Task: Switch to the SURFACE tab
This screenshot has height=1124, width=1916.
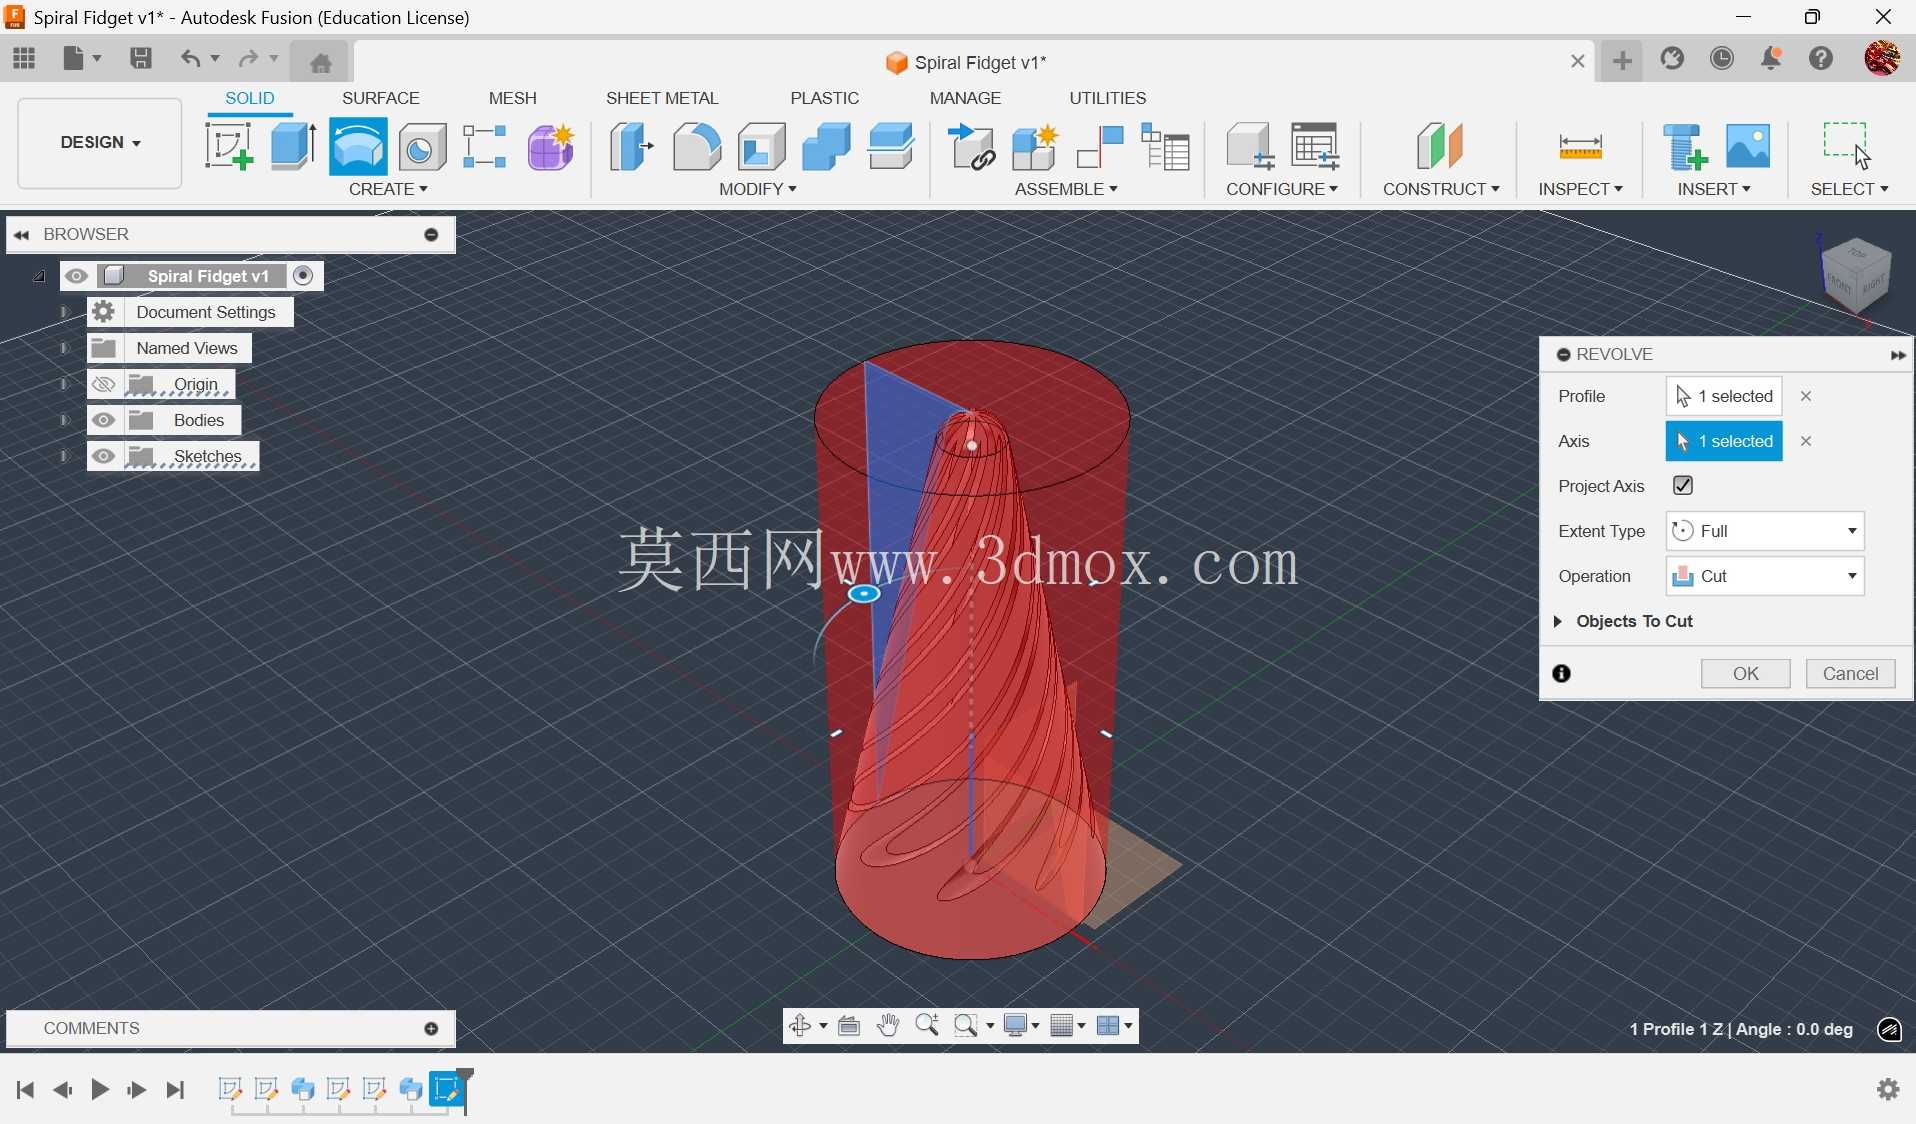Action: point(380,98)
